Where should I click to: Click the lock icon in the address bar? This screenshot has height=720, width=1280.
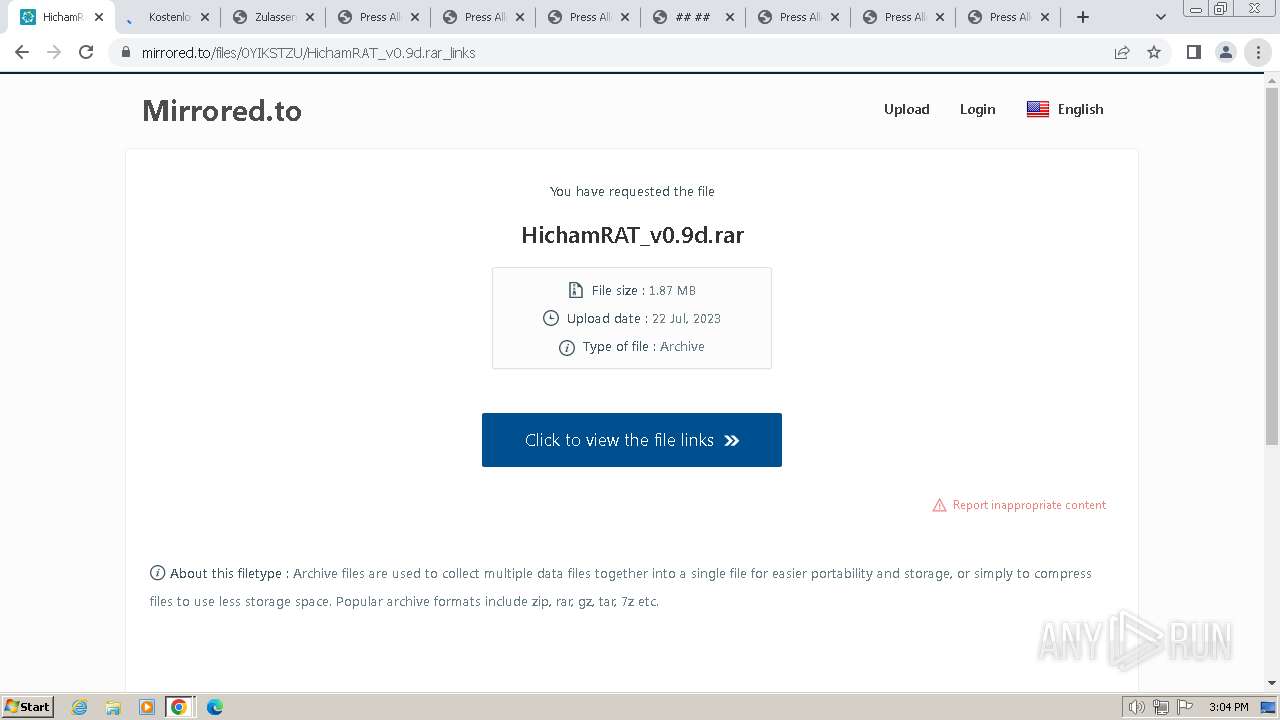point(126,53)
